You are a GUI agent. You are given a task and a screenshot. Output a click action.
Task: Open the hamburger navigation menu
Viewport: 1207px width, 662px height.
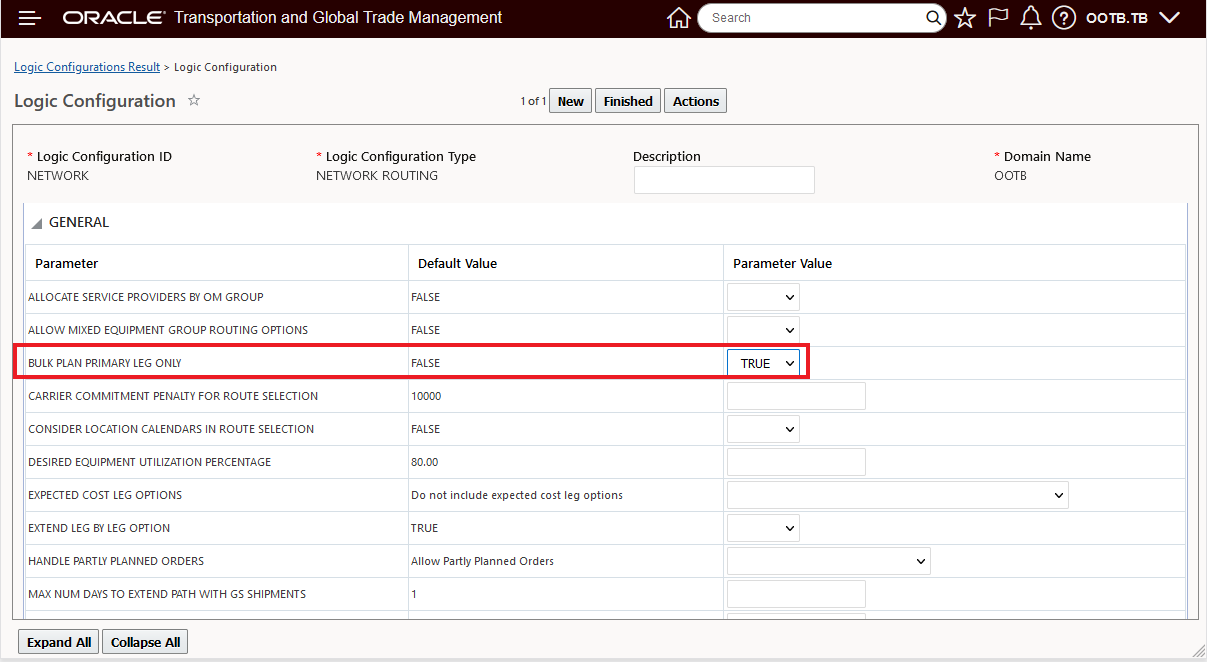pyautogui.click(x=30, y=18)
